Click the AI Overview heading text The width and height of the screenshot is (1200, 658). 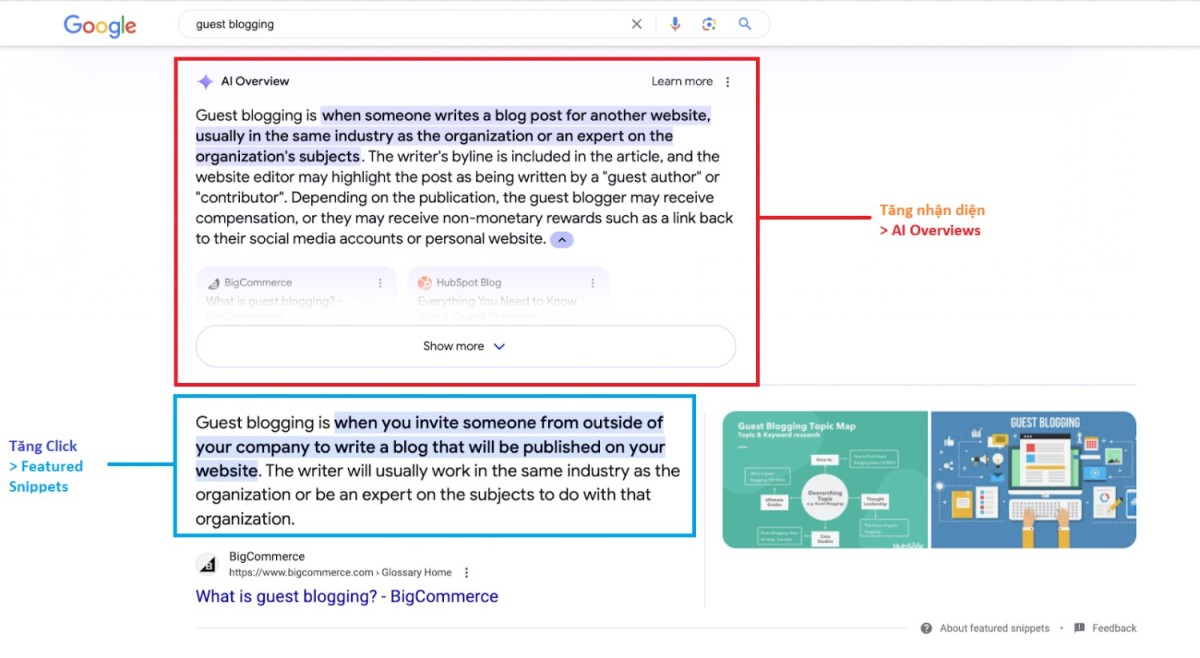255,82
